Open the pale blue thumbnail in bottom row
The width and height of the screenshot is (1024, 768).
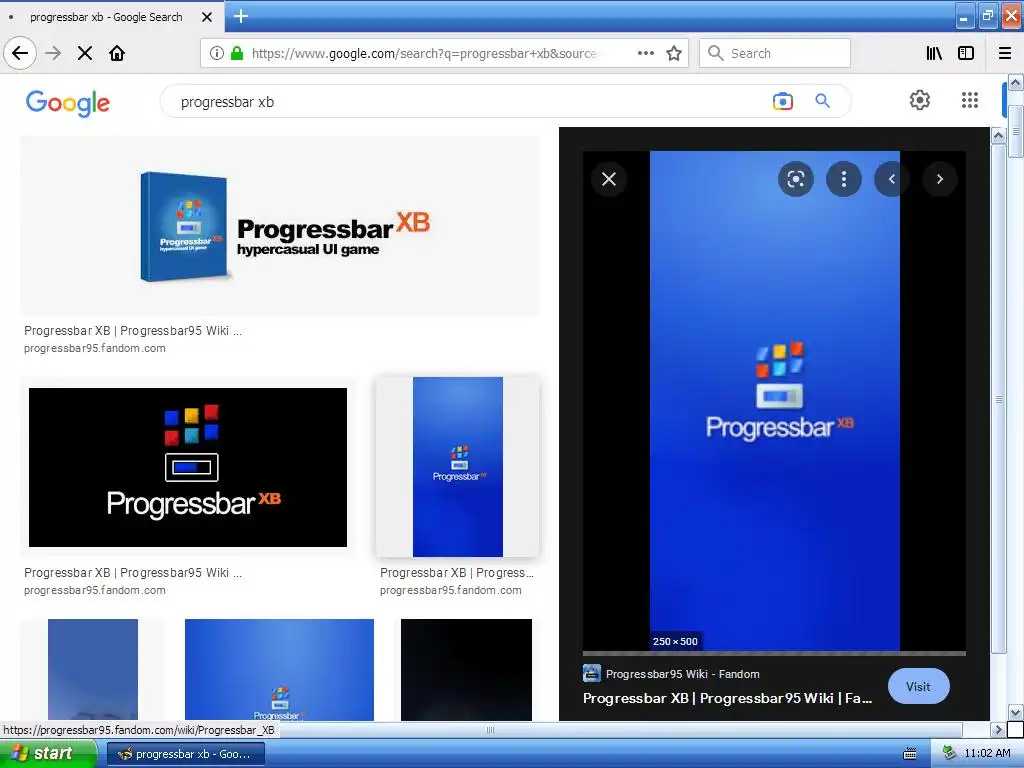click(x=93, y=669)
